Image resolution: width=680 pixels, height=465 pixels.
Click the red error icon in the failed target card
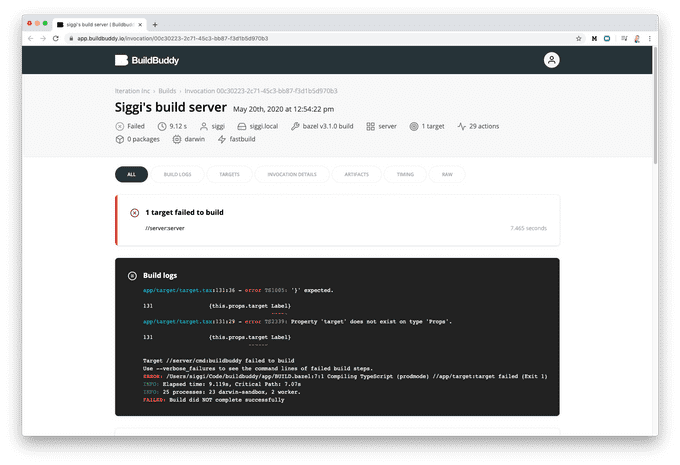(134, 213)
